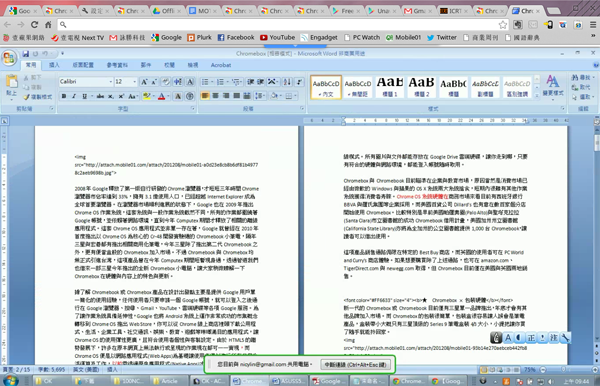Click the Office button in Word

coord(8,58)
